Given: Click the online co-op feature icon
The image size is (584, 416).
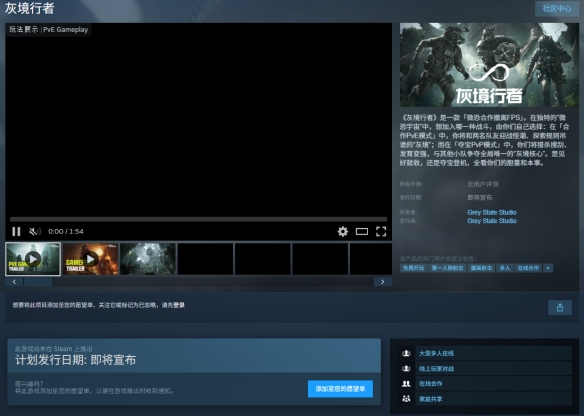Looking at the screenshot, I should point(406,384).
